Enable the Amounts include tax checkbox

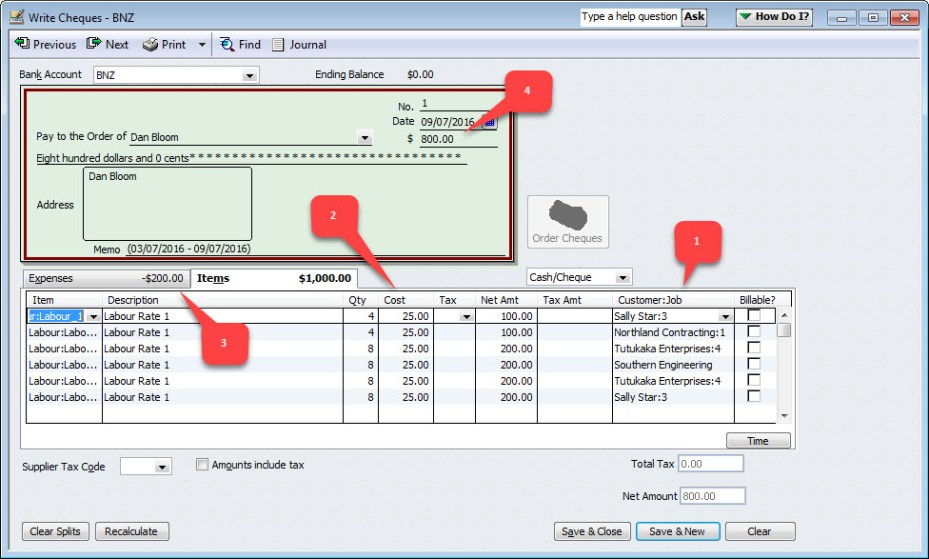coord(203,465)
